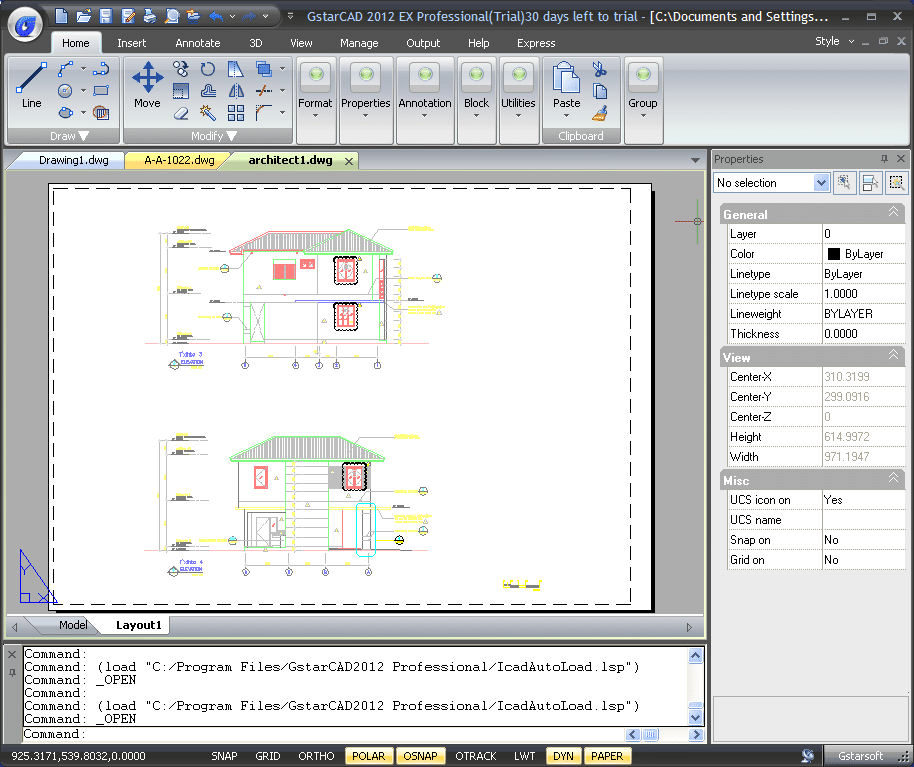Click the Cut scissors icon
The height and width of the screenshot is (767, 914).
click(600, 69)
